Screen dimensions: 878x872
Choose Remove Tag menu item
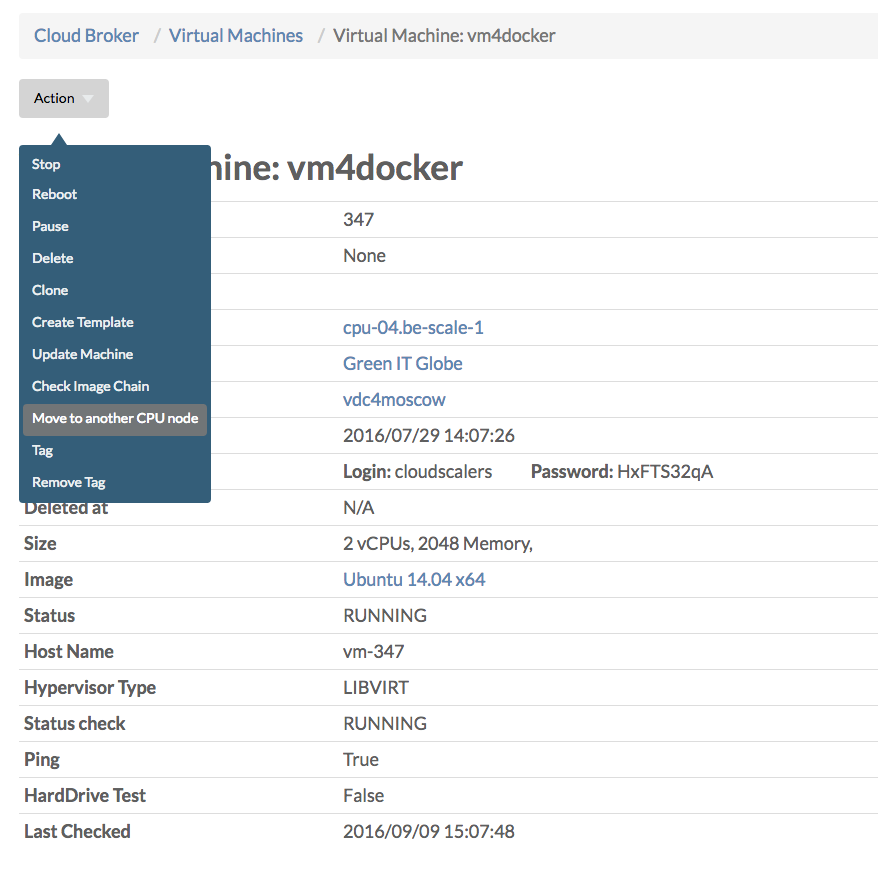68,482
